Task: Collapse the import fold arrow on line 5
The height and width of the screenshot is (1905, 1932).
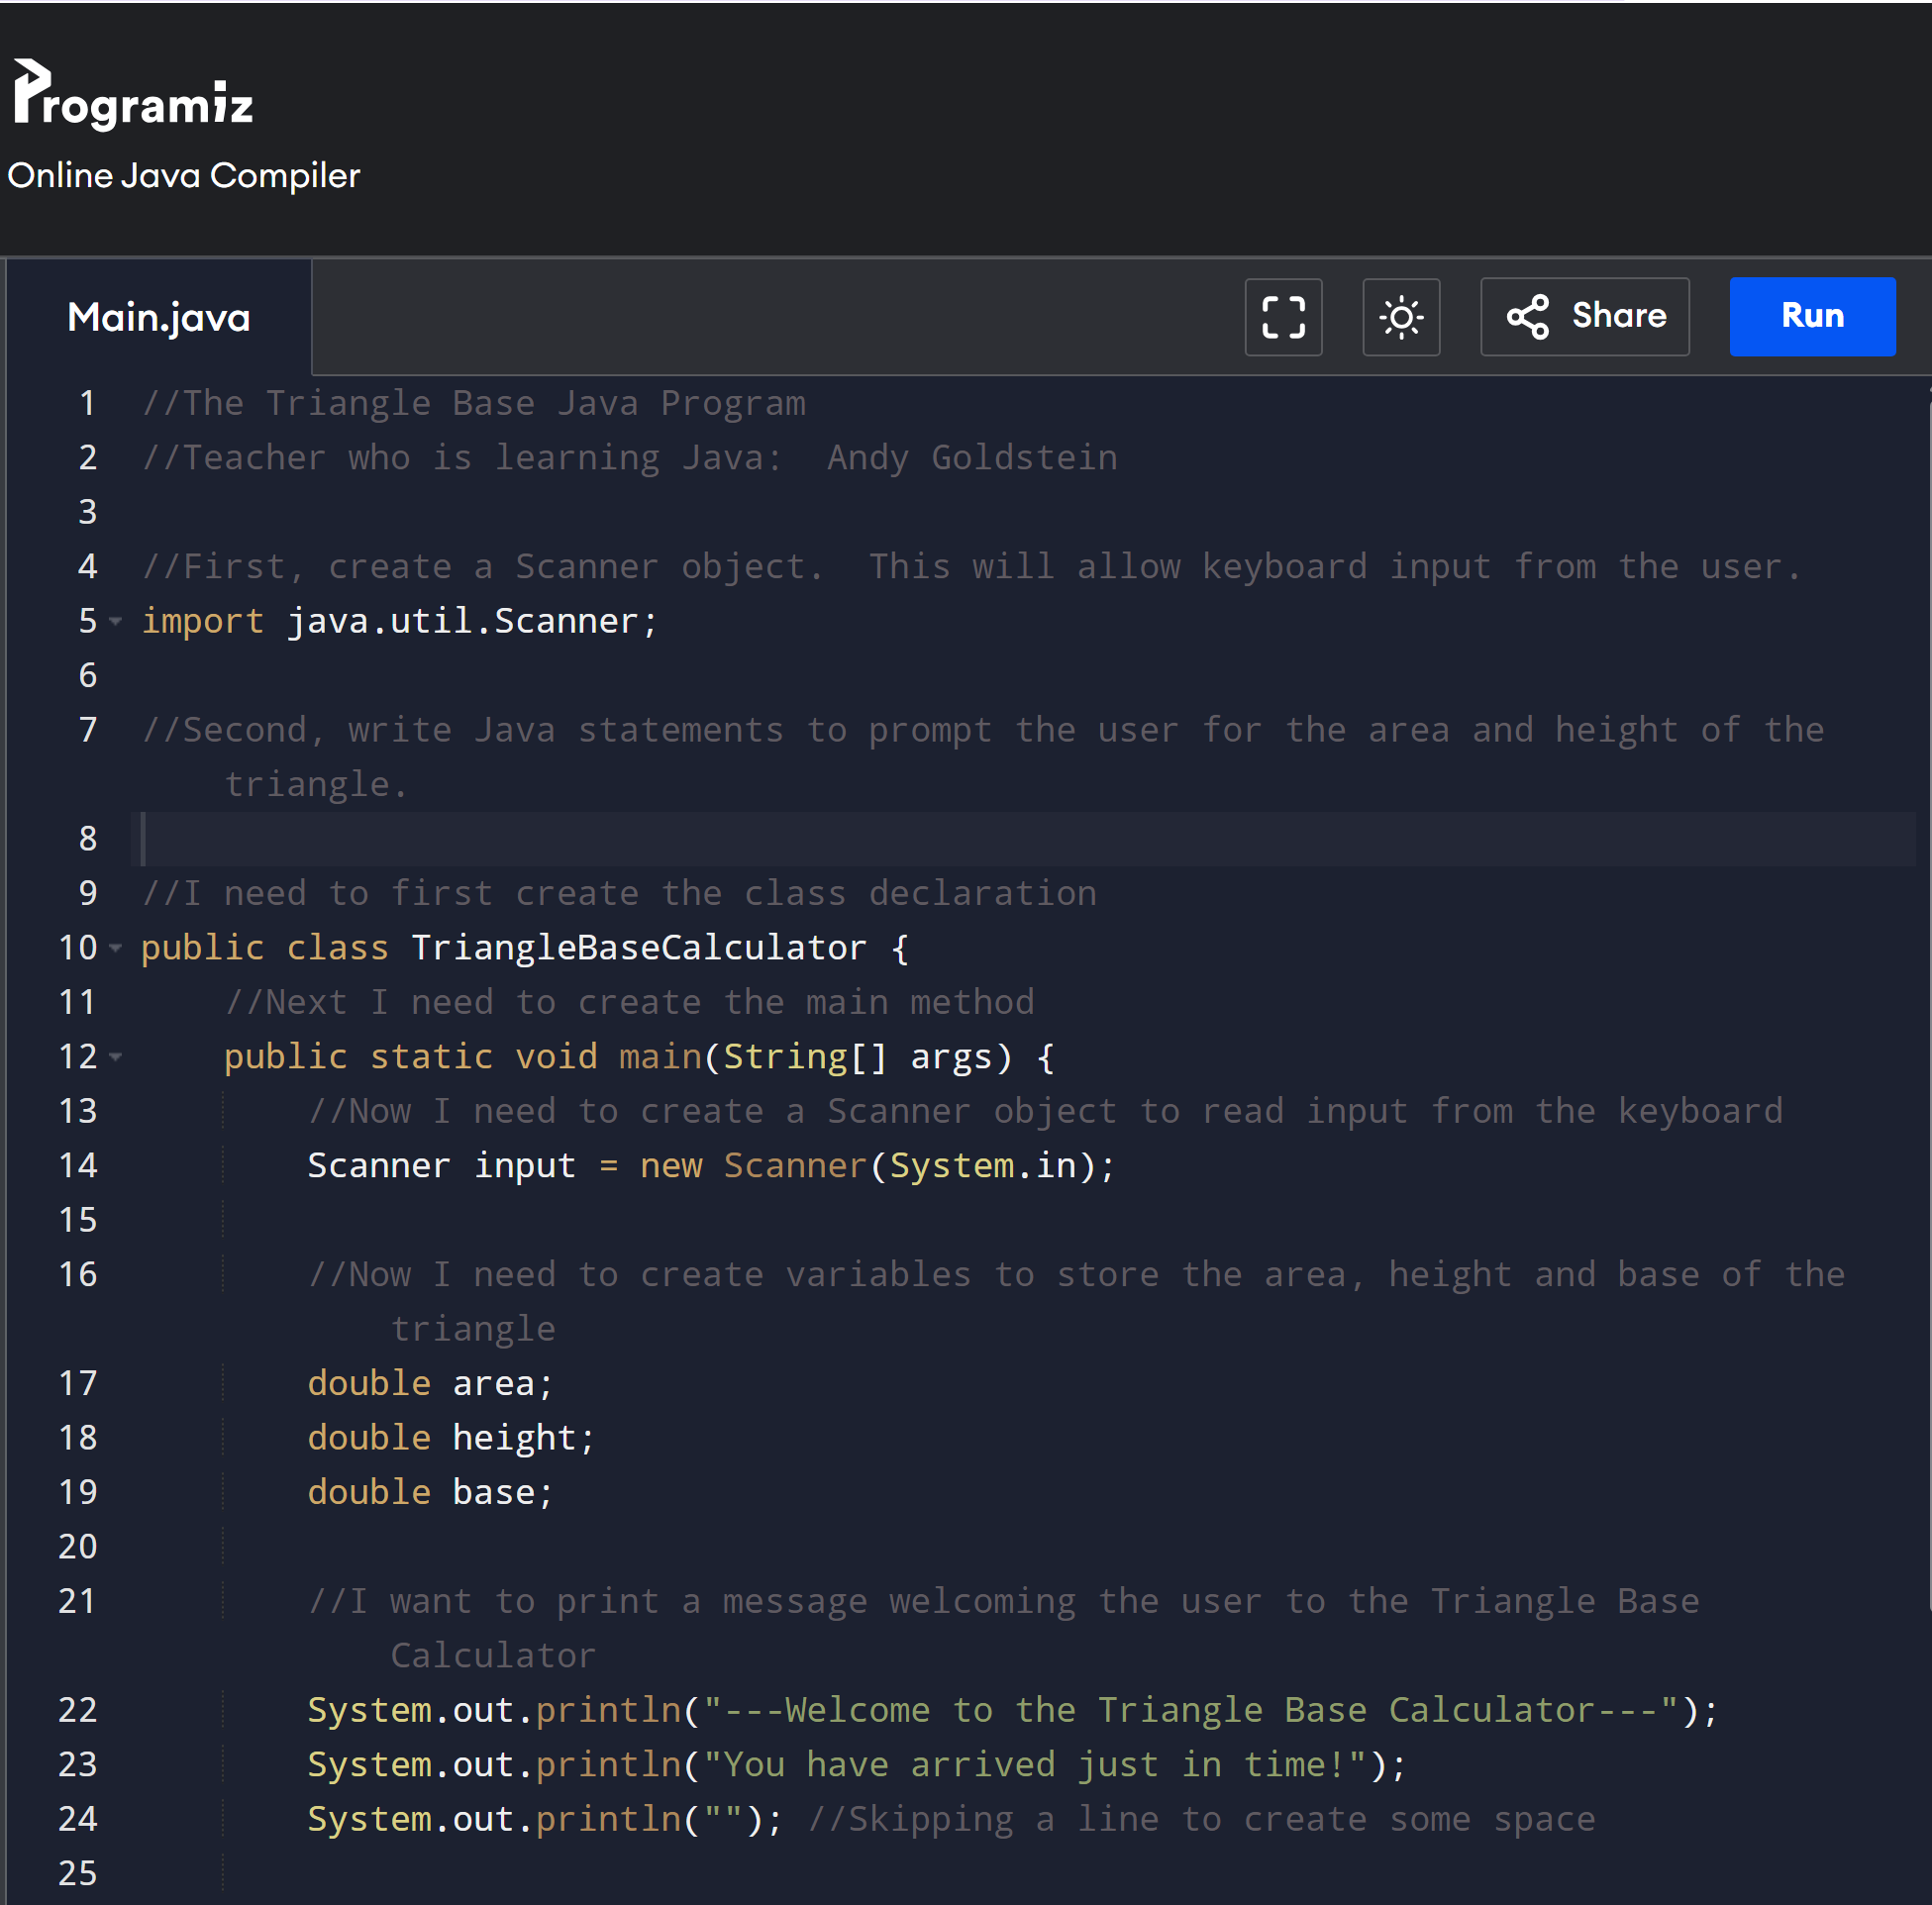Action: [116, 622]
